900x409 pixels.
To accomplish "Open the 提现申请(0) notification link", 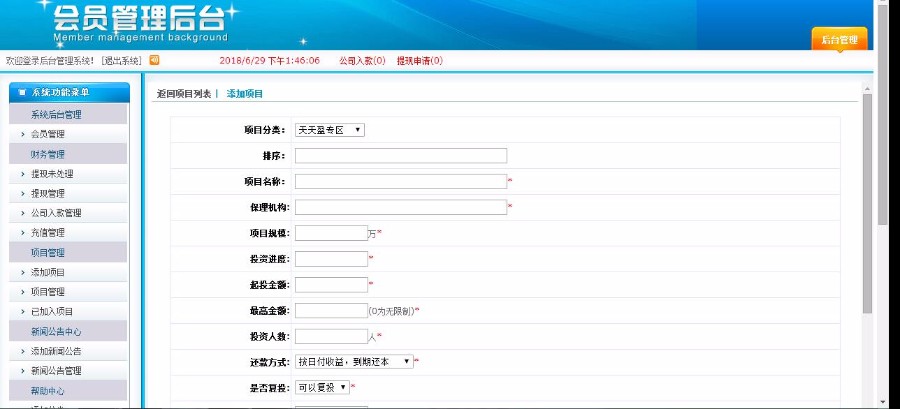I will [x=420, y=60].
